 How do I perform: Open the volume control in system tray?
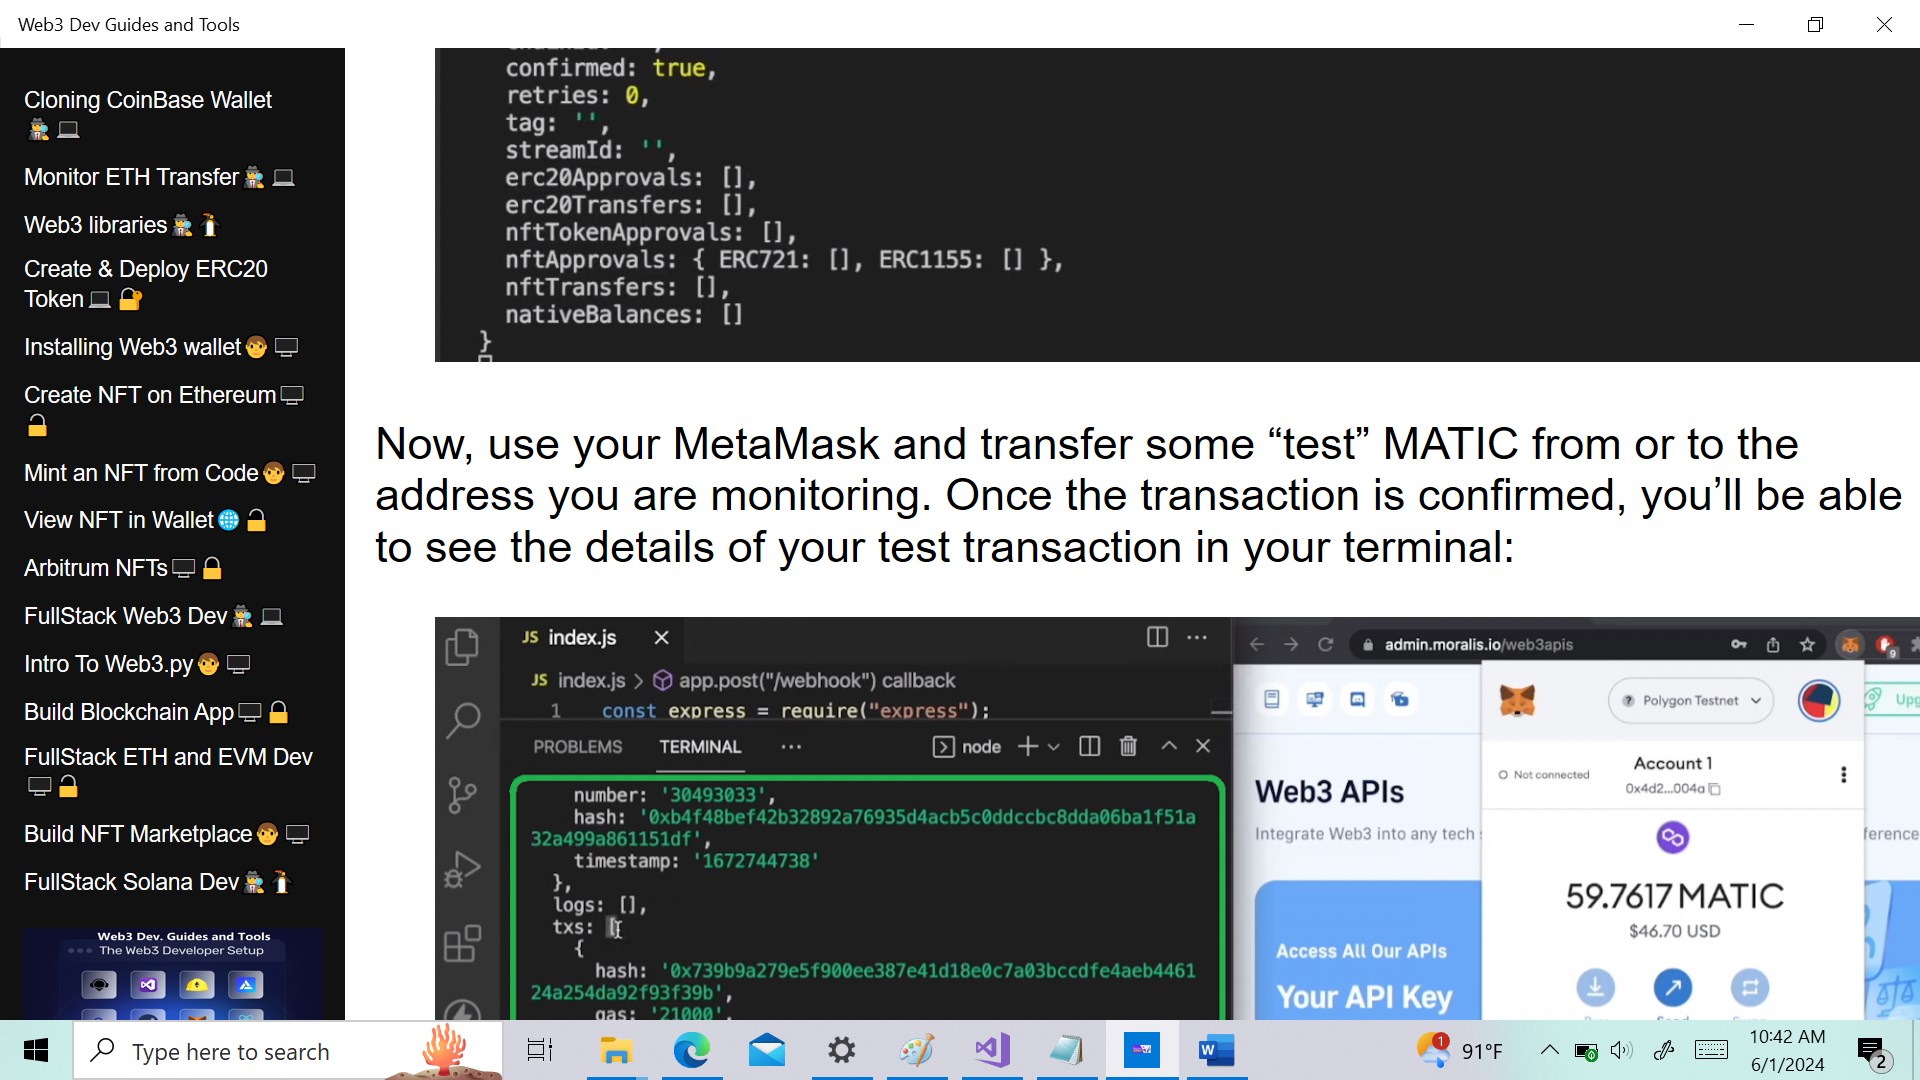1621,1050
